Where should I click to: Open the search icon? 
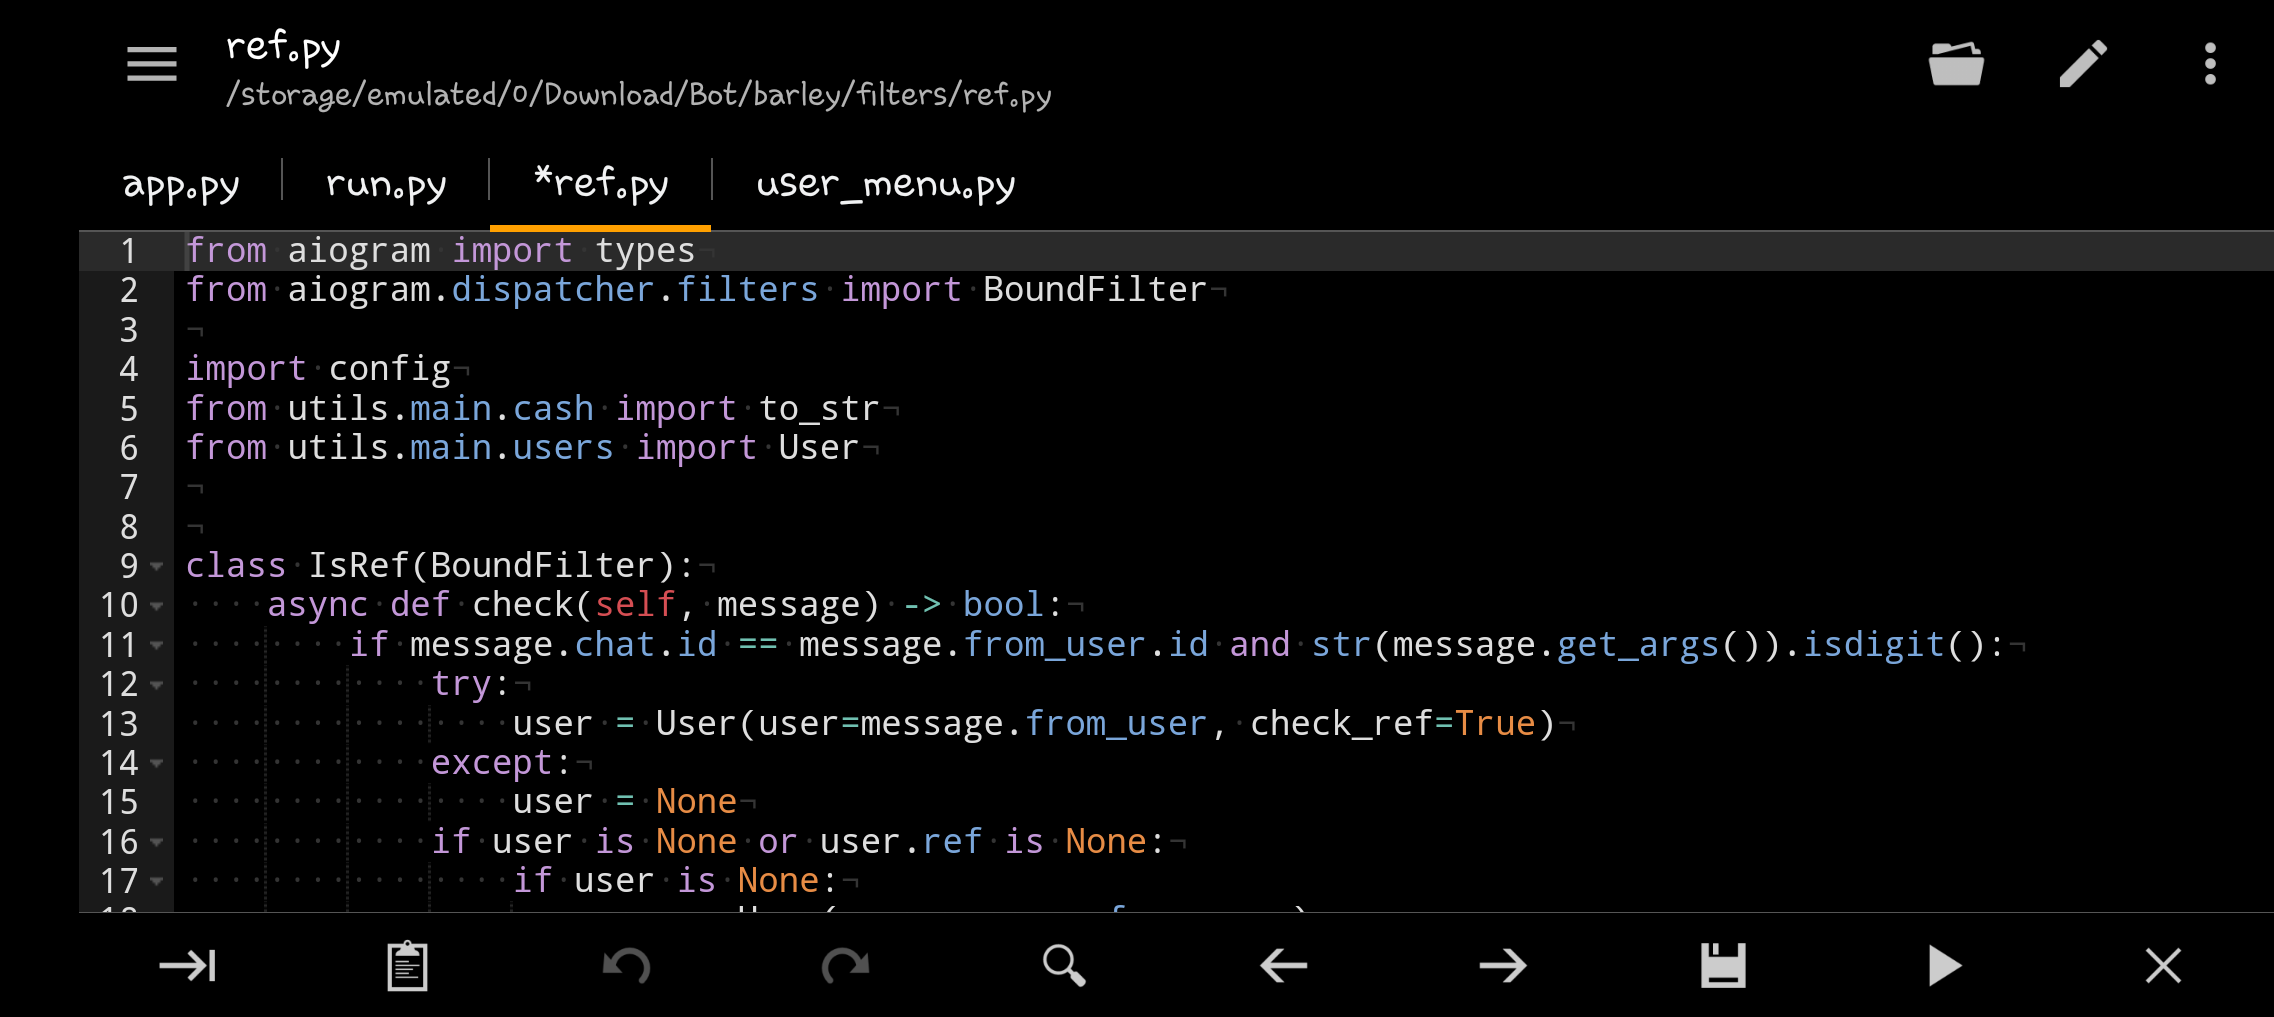pos(1064,964)
